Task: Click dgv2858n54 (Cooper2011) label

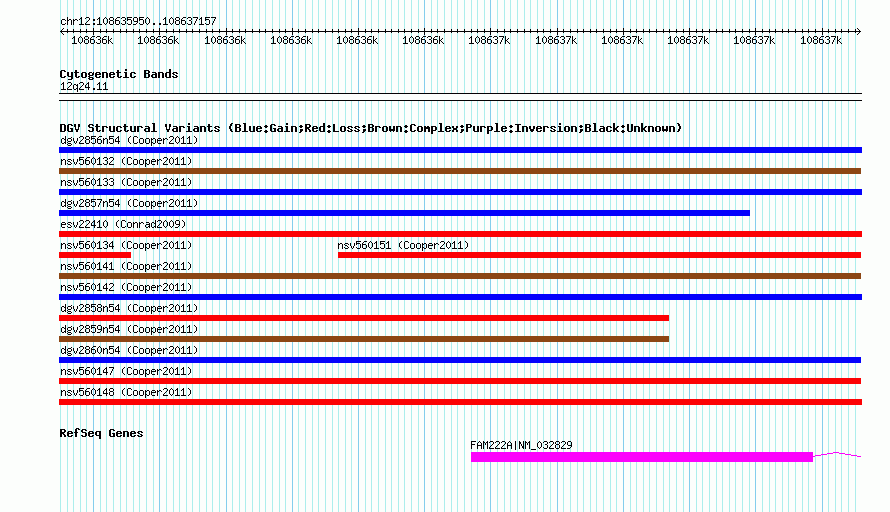Action: [129, 308]
